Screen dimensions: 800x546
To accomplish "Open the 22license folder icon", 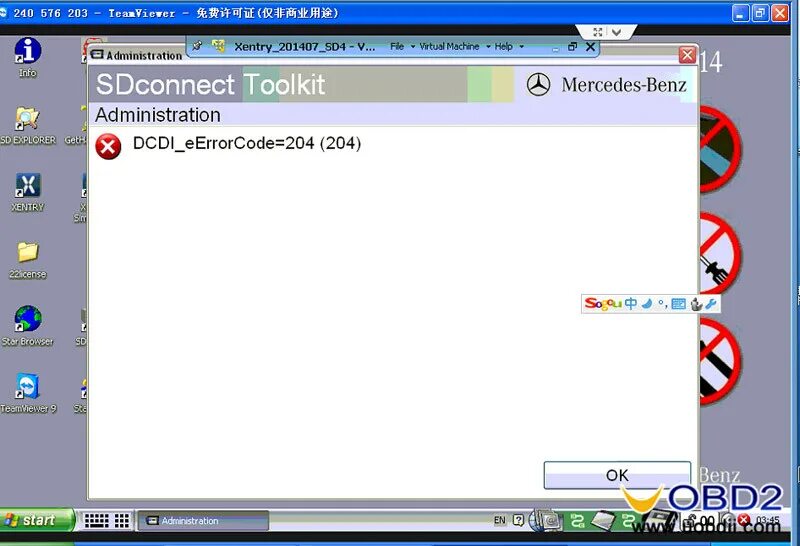I will [28, 260].
